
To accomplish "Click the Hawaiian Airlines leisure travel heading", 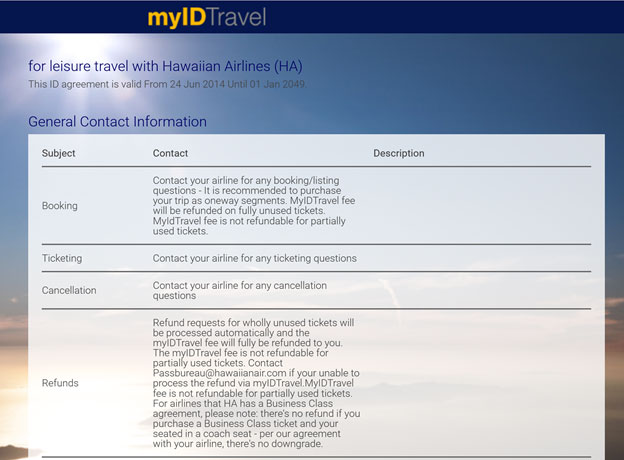I will tap(165, 66).
